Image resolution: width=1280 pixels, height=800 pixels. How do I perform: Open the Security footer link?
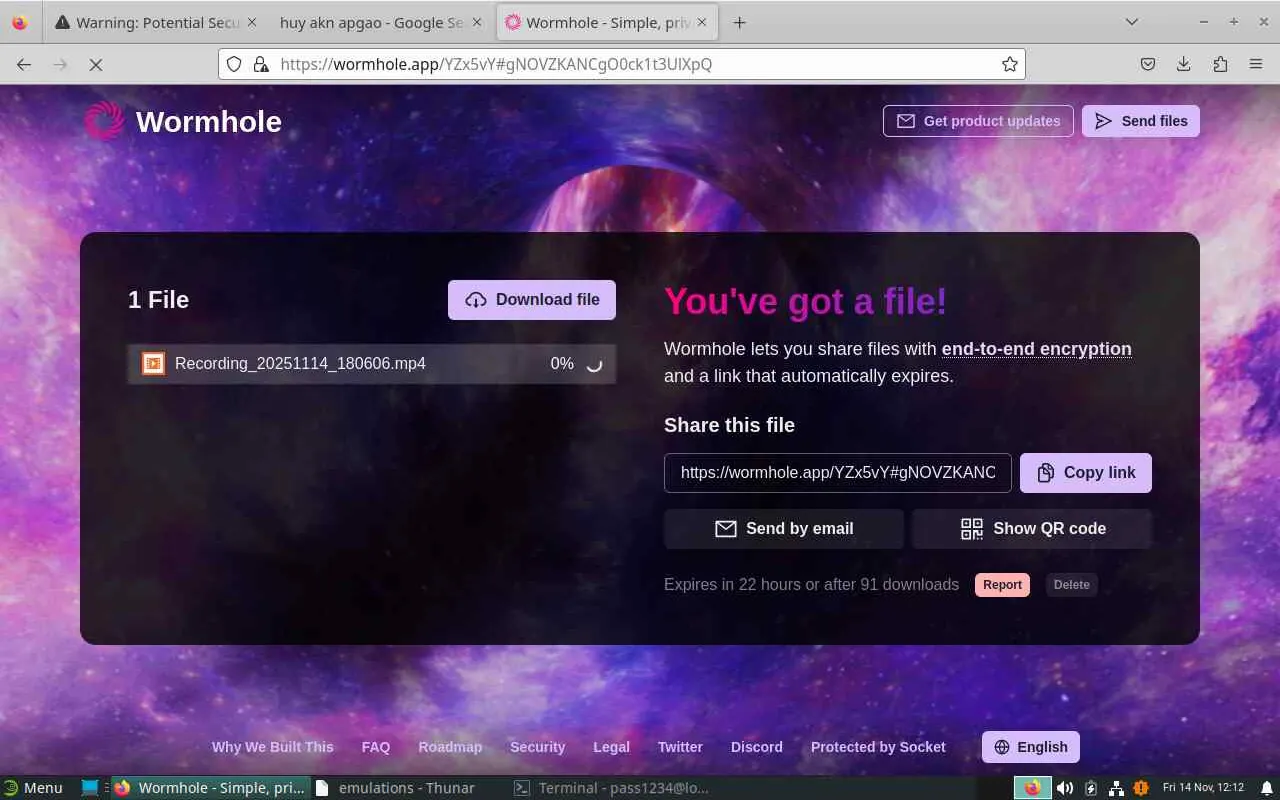538,747
